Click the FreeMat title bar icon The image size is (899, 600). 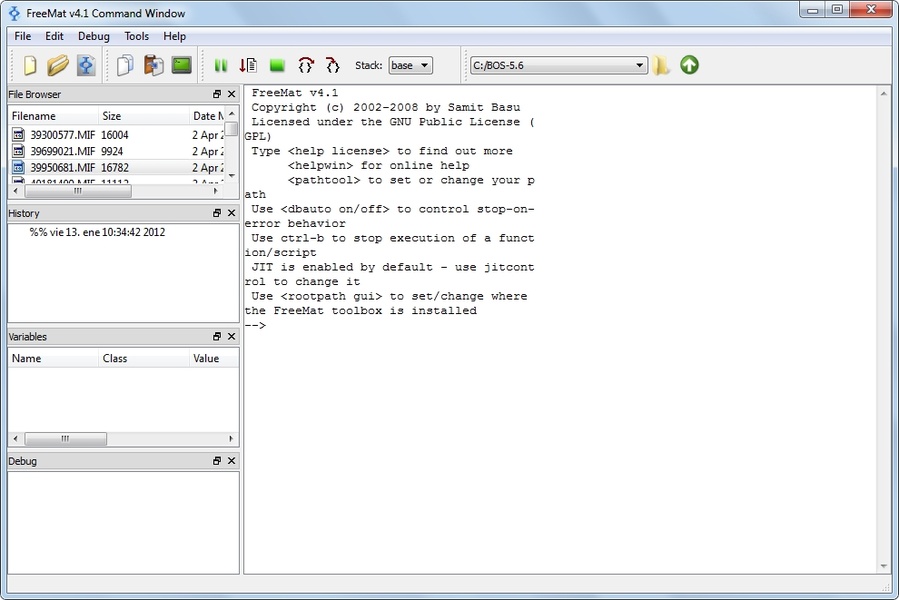pyautogui.click(x=14, y=13)
